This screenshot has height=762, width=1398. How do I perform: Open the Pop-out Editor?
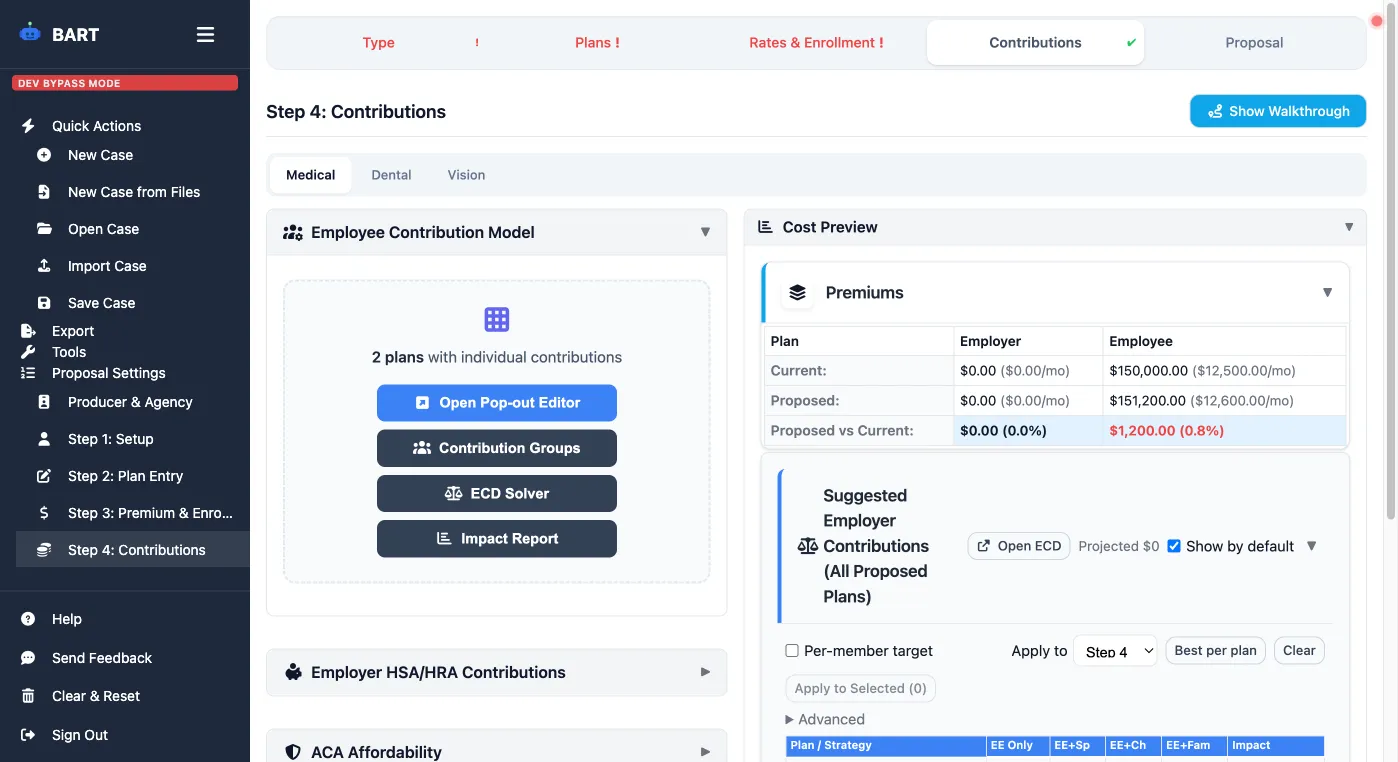point(496,403)
